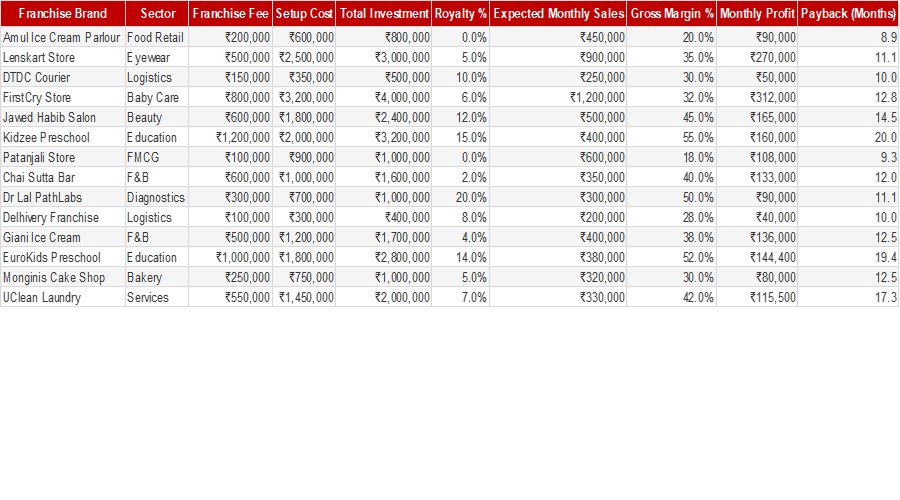Select EuroKids' ₹144,400 monthly profit
The height and width of the screenshot is (500, 900).
pyautogui.click(x=757, y=258)
